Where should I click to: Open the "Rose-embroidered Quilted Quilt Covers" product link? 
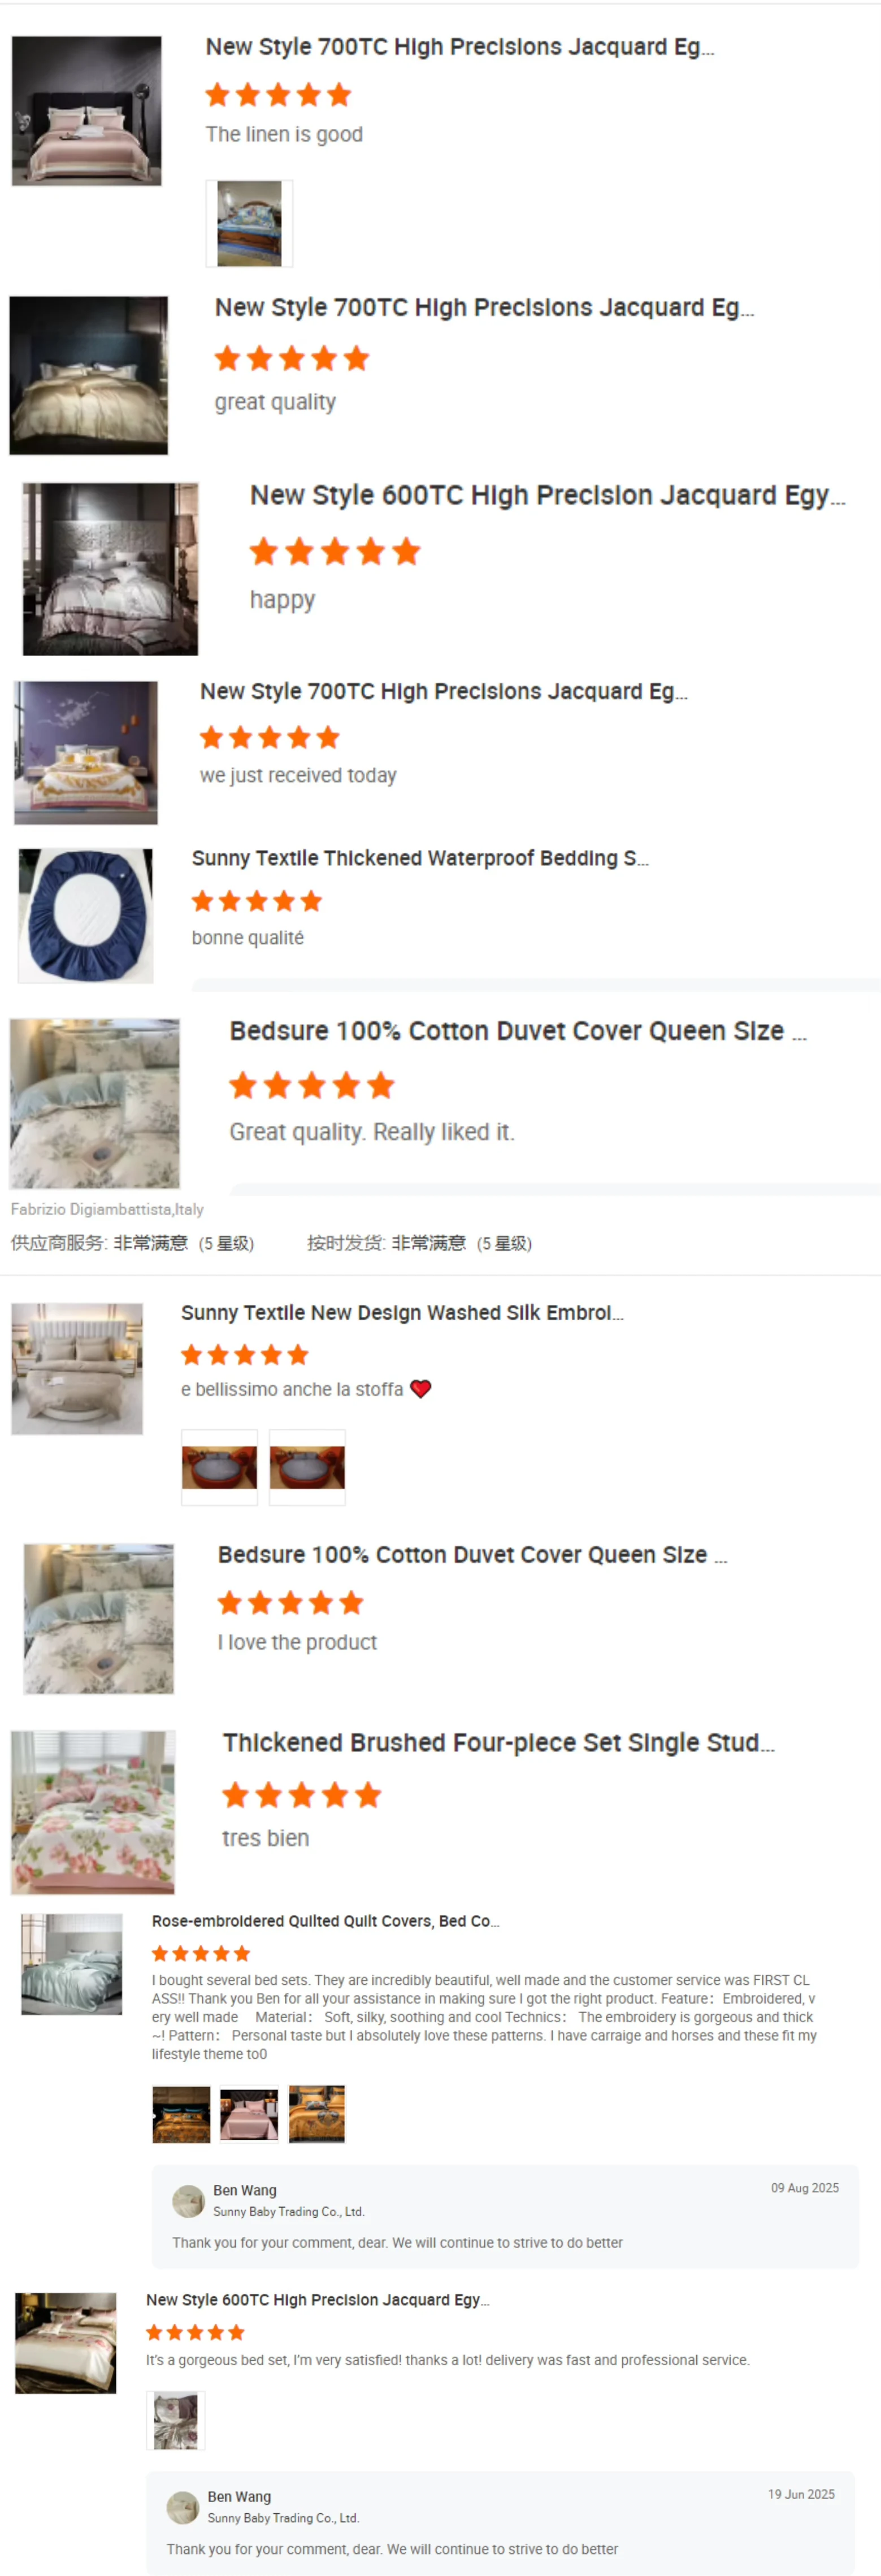pos(325,1920)
